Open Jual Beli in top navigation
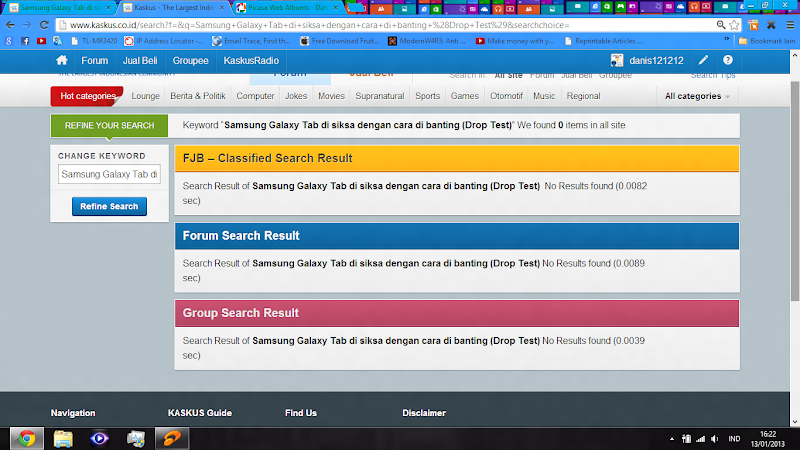The height and width of the screenshot is (450, 800). [x=140, y=60]
